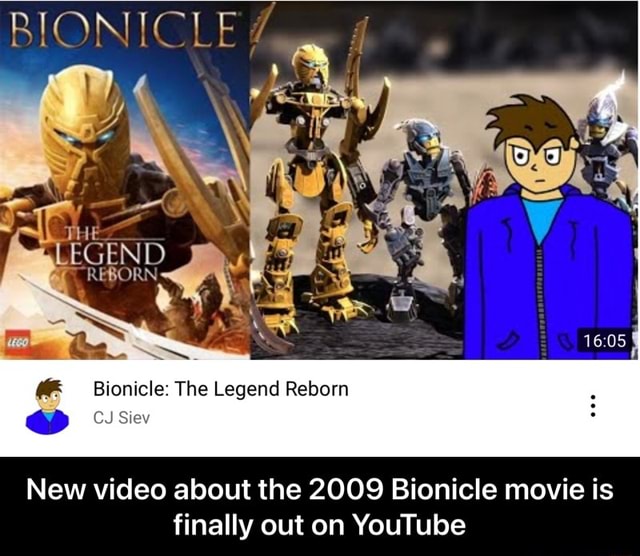Open the video titled Bionicle: The Legend Reborn

pos(221,389)
